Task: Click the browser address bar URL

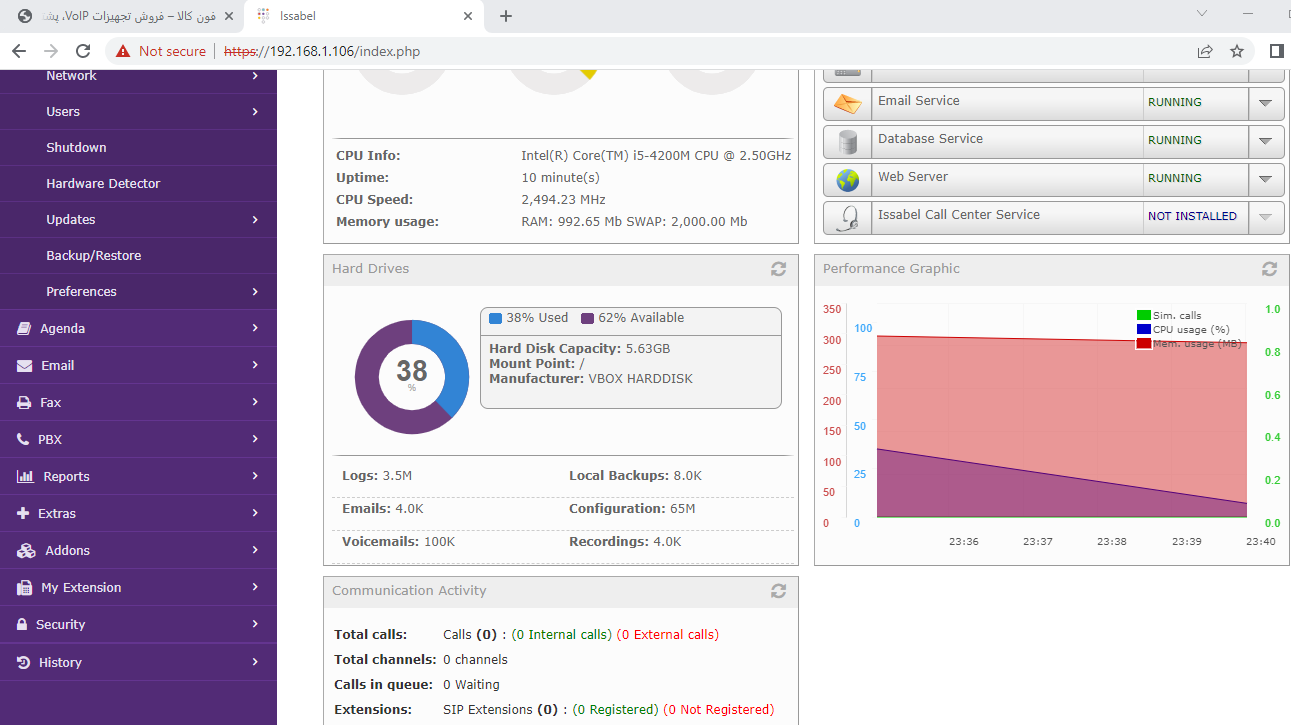Action: pos(322,51)
